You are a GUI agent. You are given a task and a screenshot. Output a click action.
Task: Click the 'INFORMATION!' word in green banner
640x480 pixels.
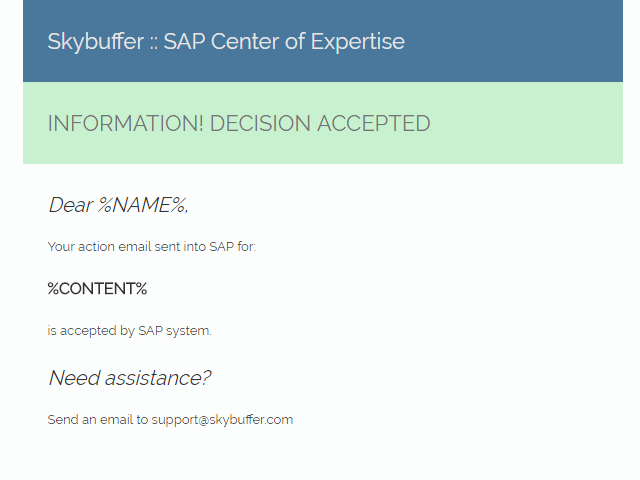click(x=125, y=123)
